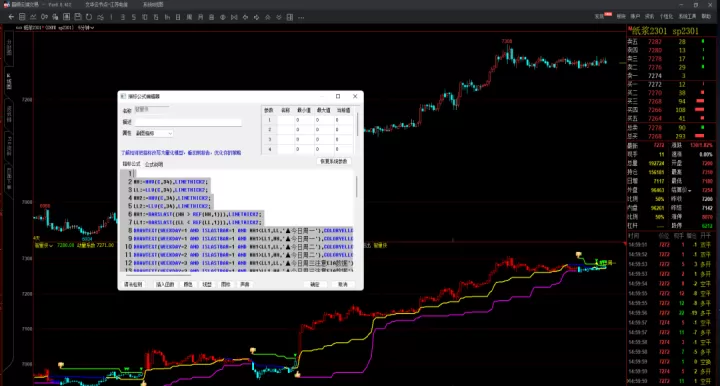
Task: Click code line 2 starting with HH:=HHV
Action: coord(171,182)
